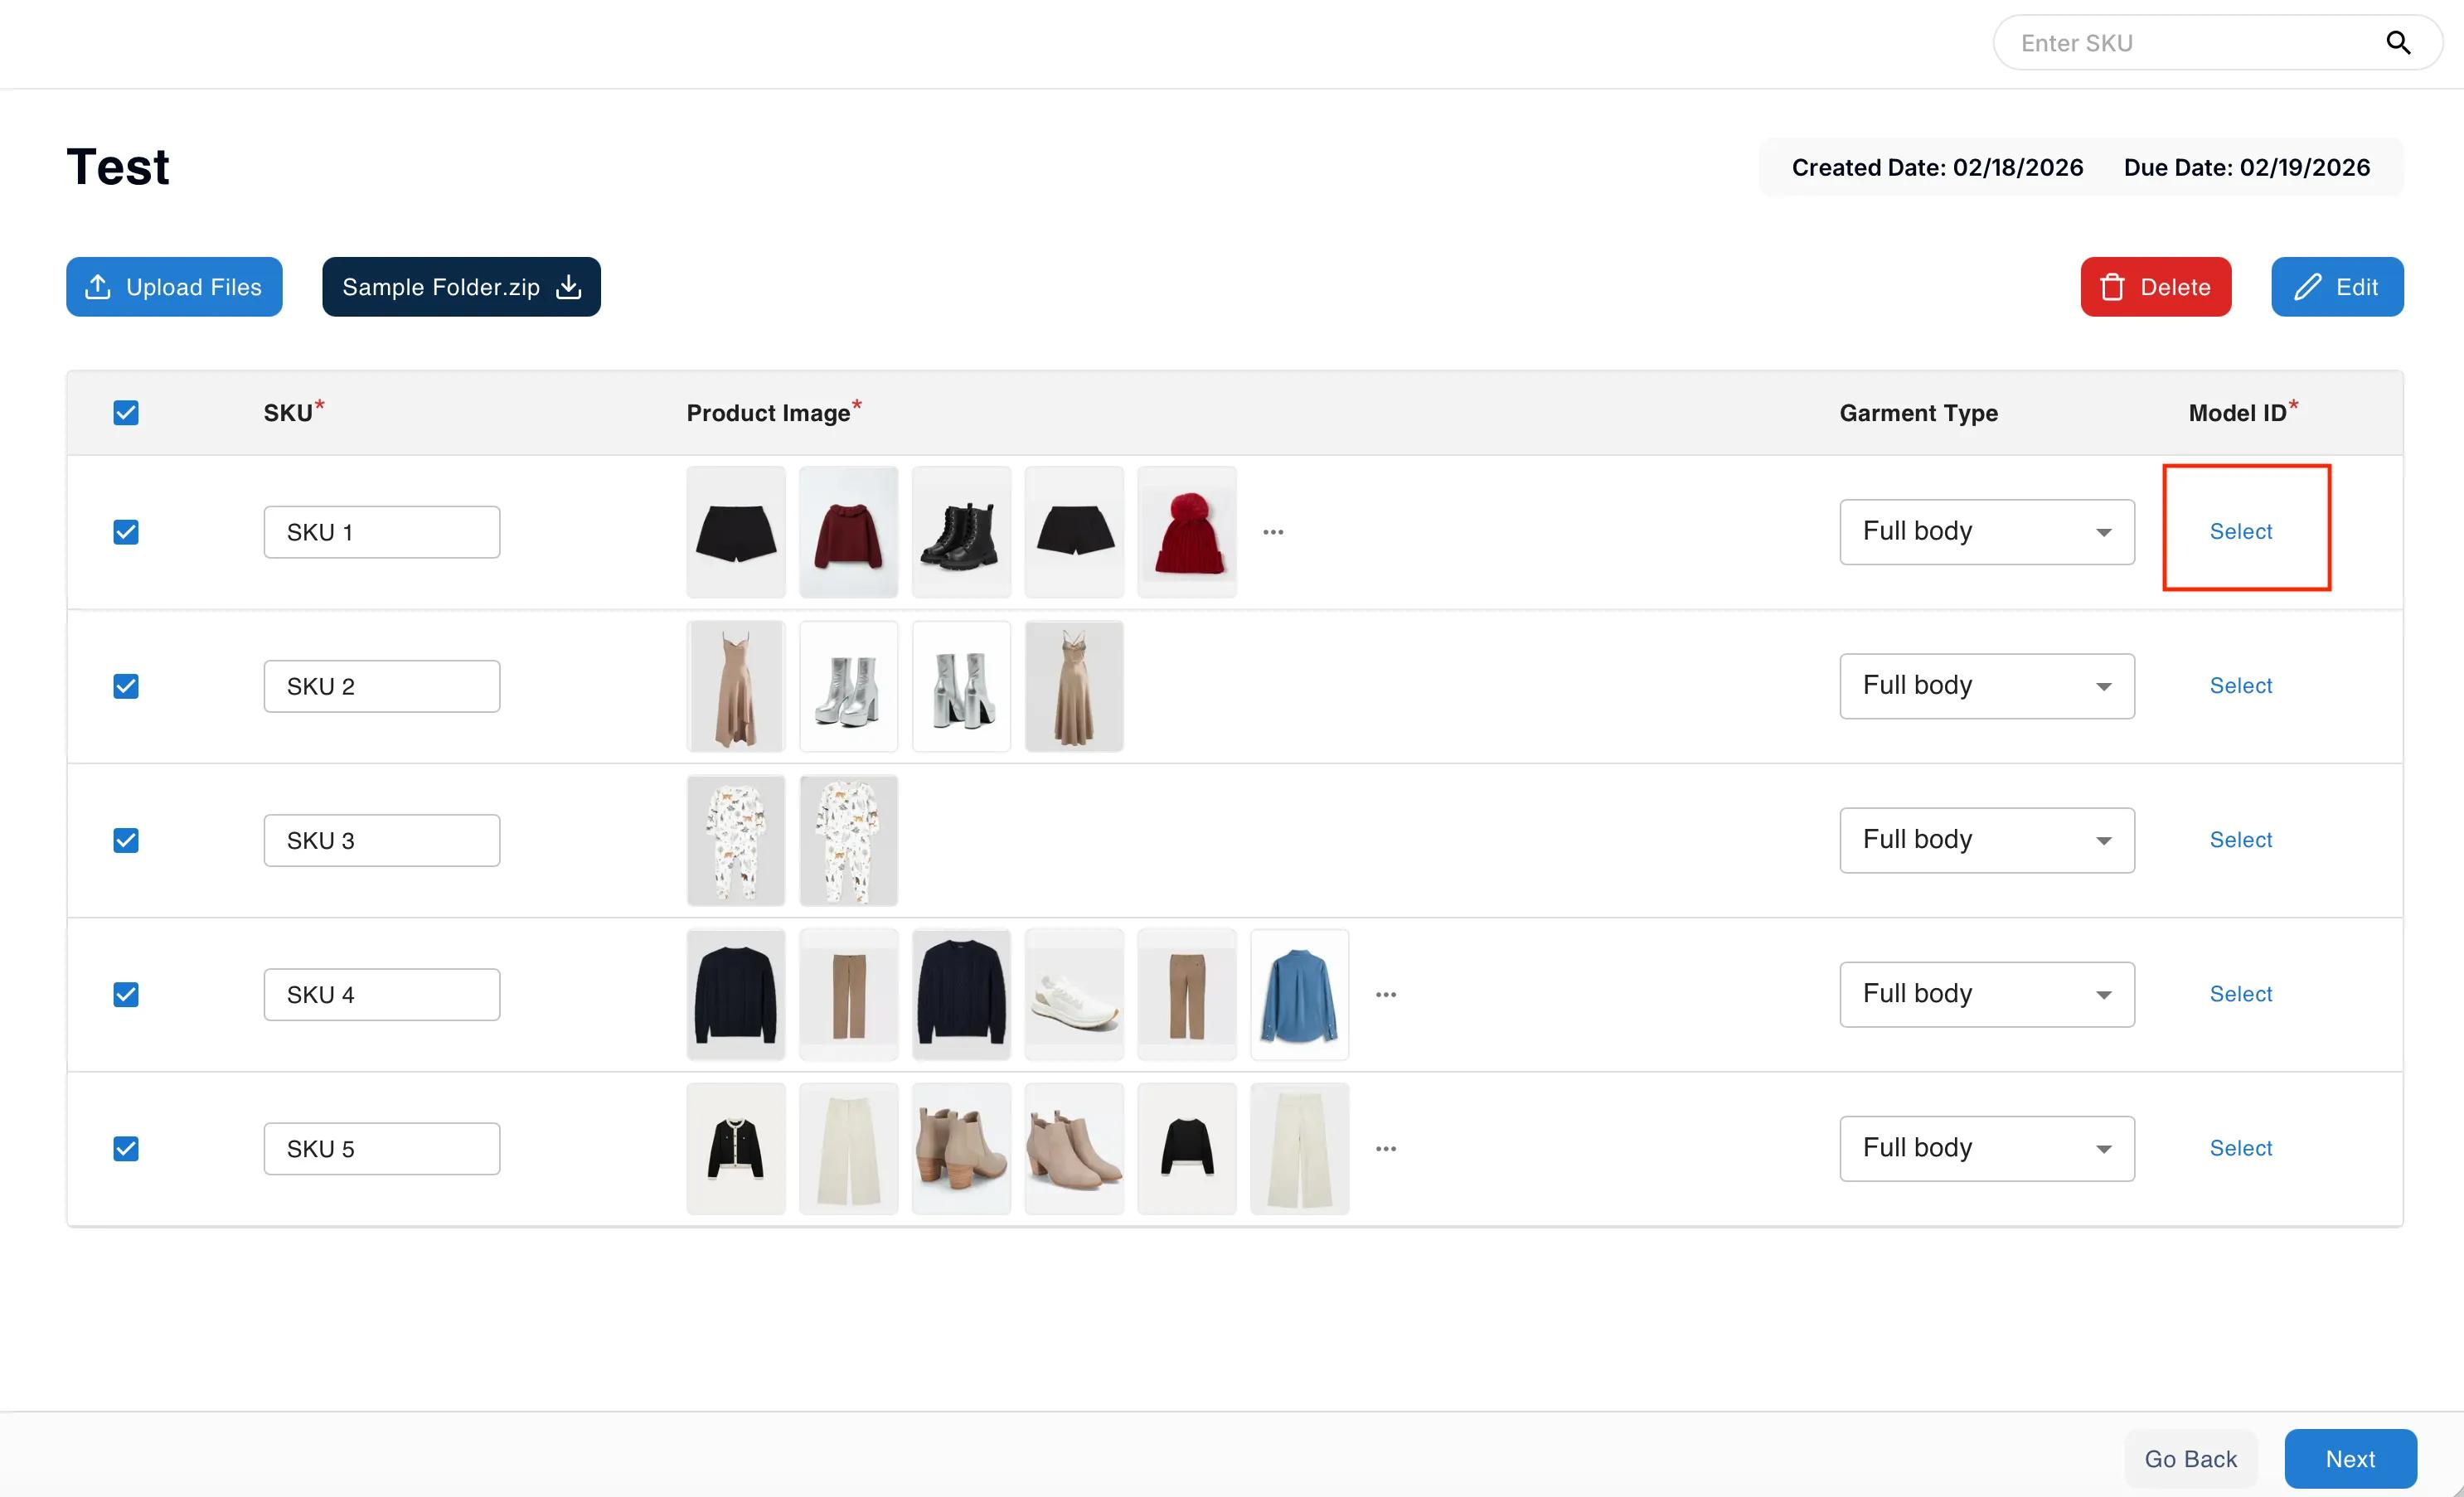Click the Next button
Screen dimensions: 2464x1497
[2350, 1459]
